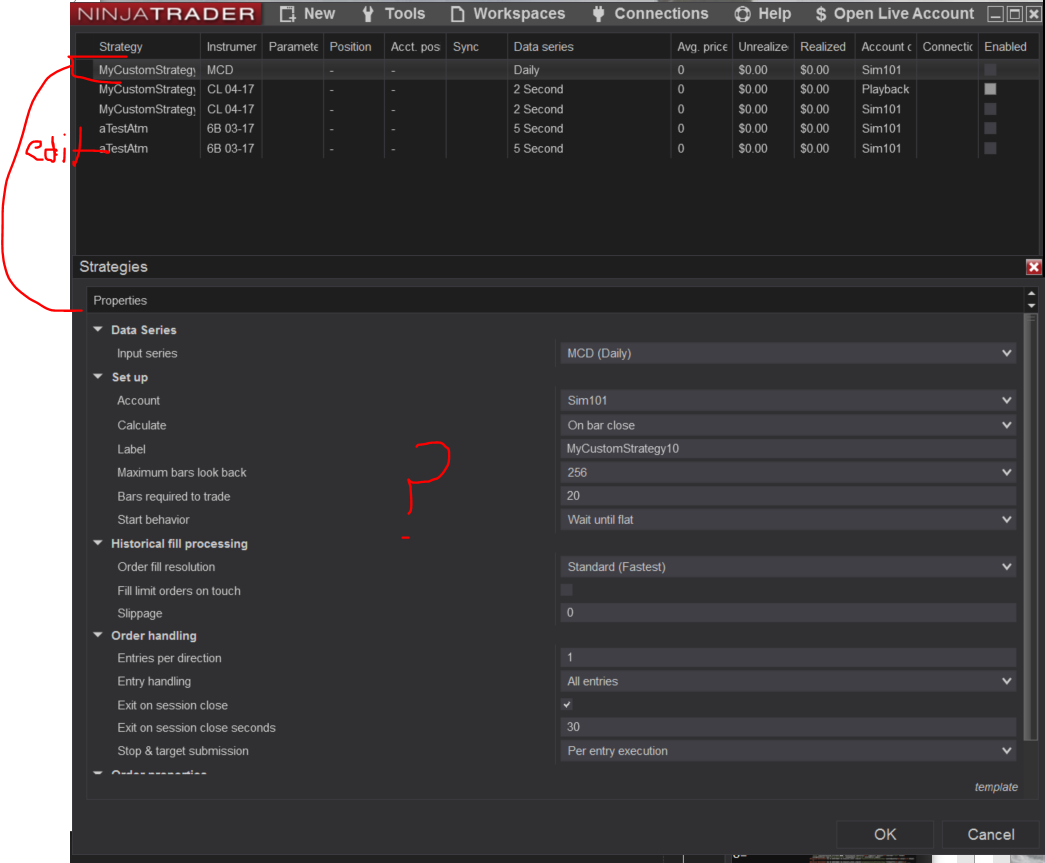The width and height of the screenshot is (1045, 863).
Task: Select the MyCustomStrategy MCD row
Action: pos(557,69)
